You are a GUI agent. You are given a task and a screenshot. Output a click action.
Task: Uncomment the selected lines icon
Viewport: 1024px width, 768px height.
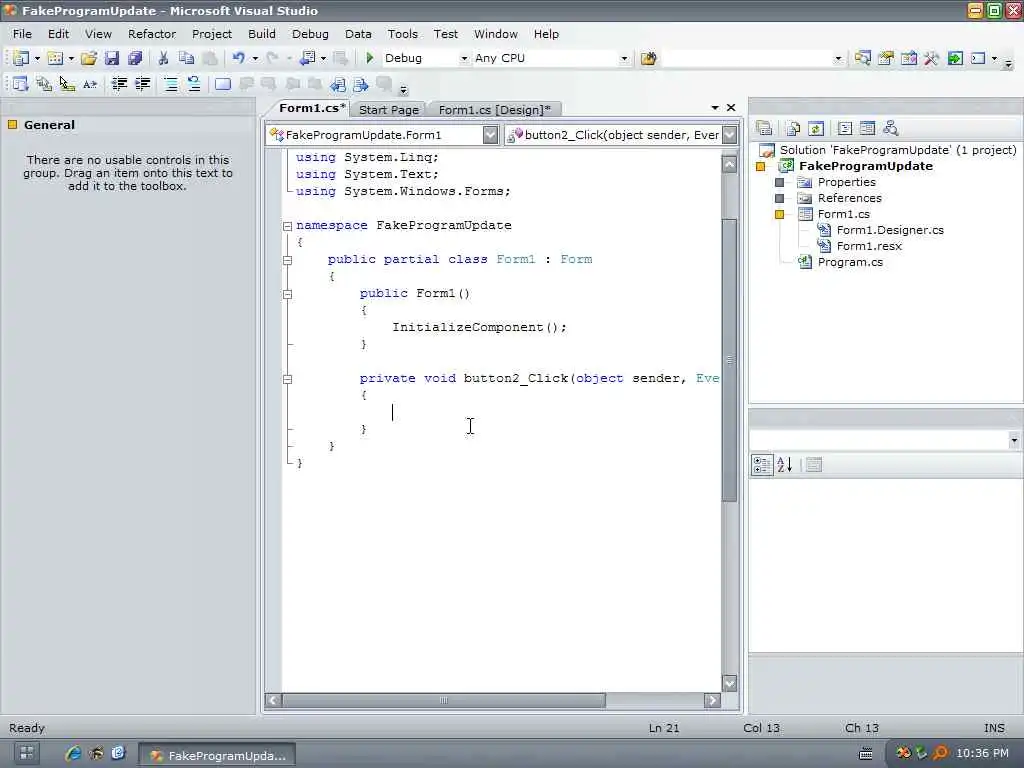pyautogui.click(x=193, y=84)
